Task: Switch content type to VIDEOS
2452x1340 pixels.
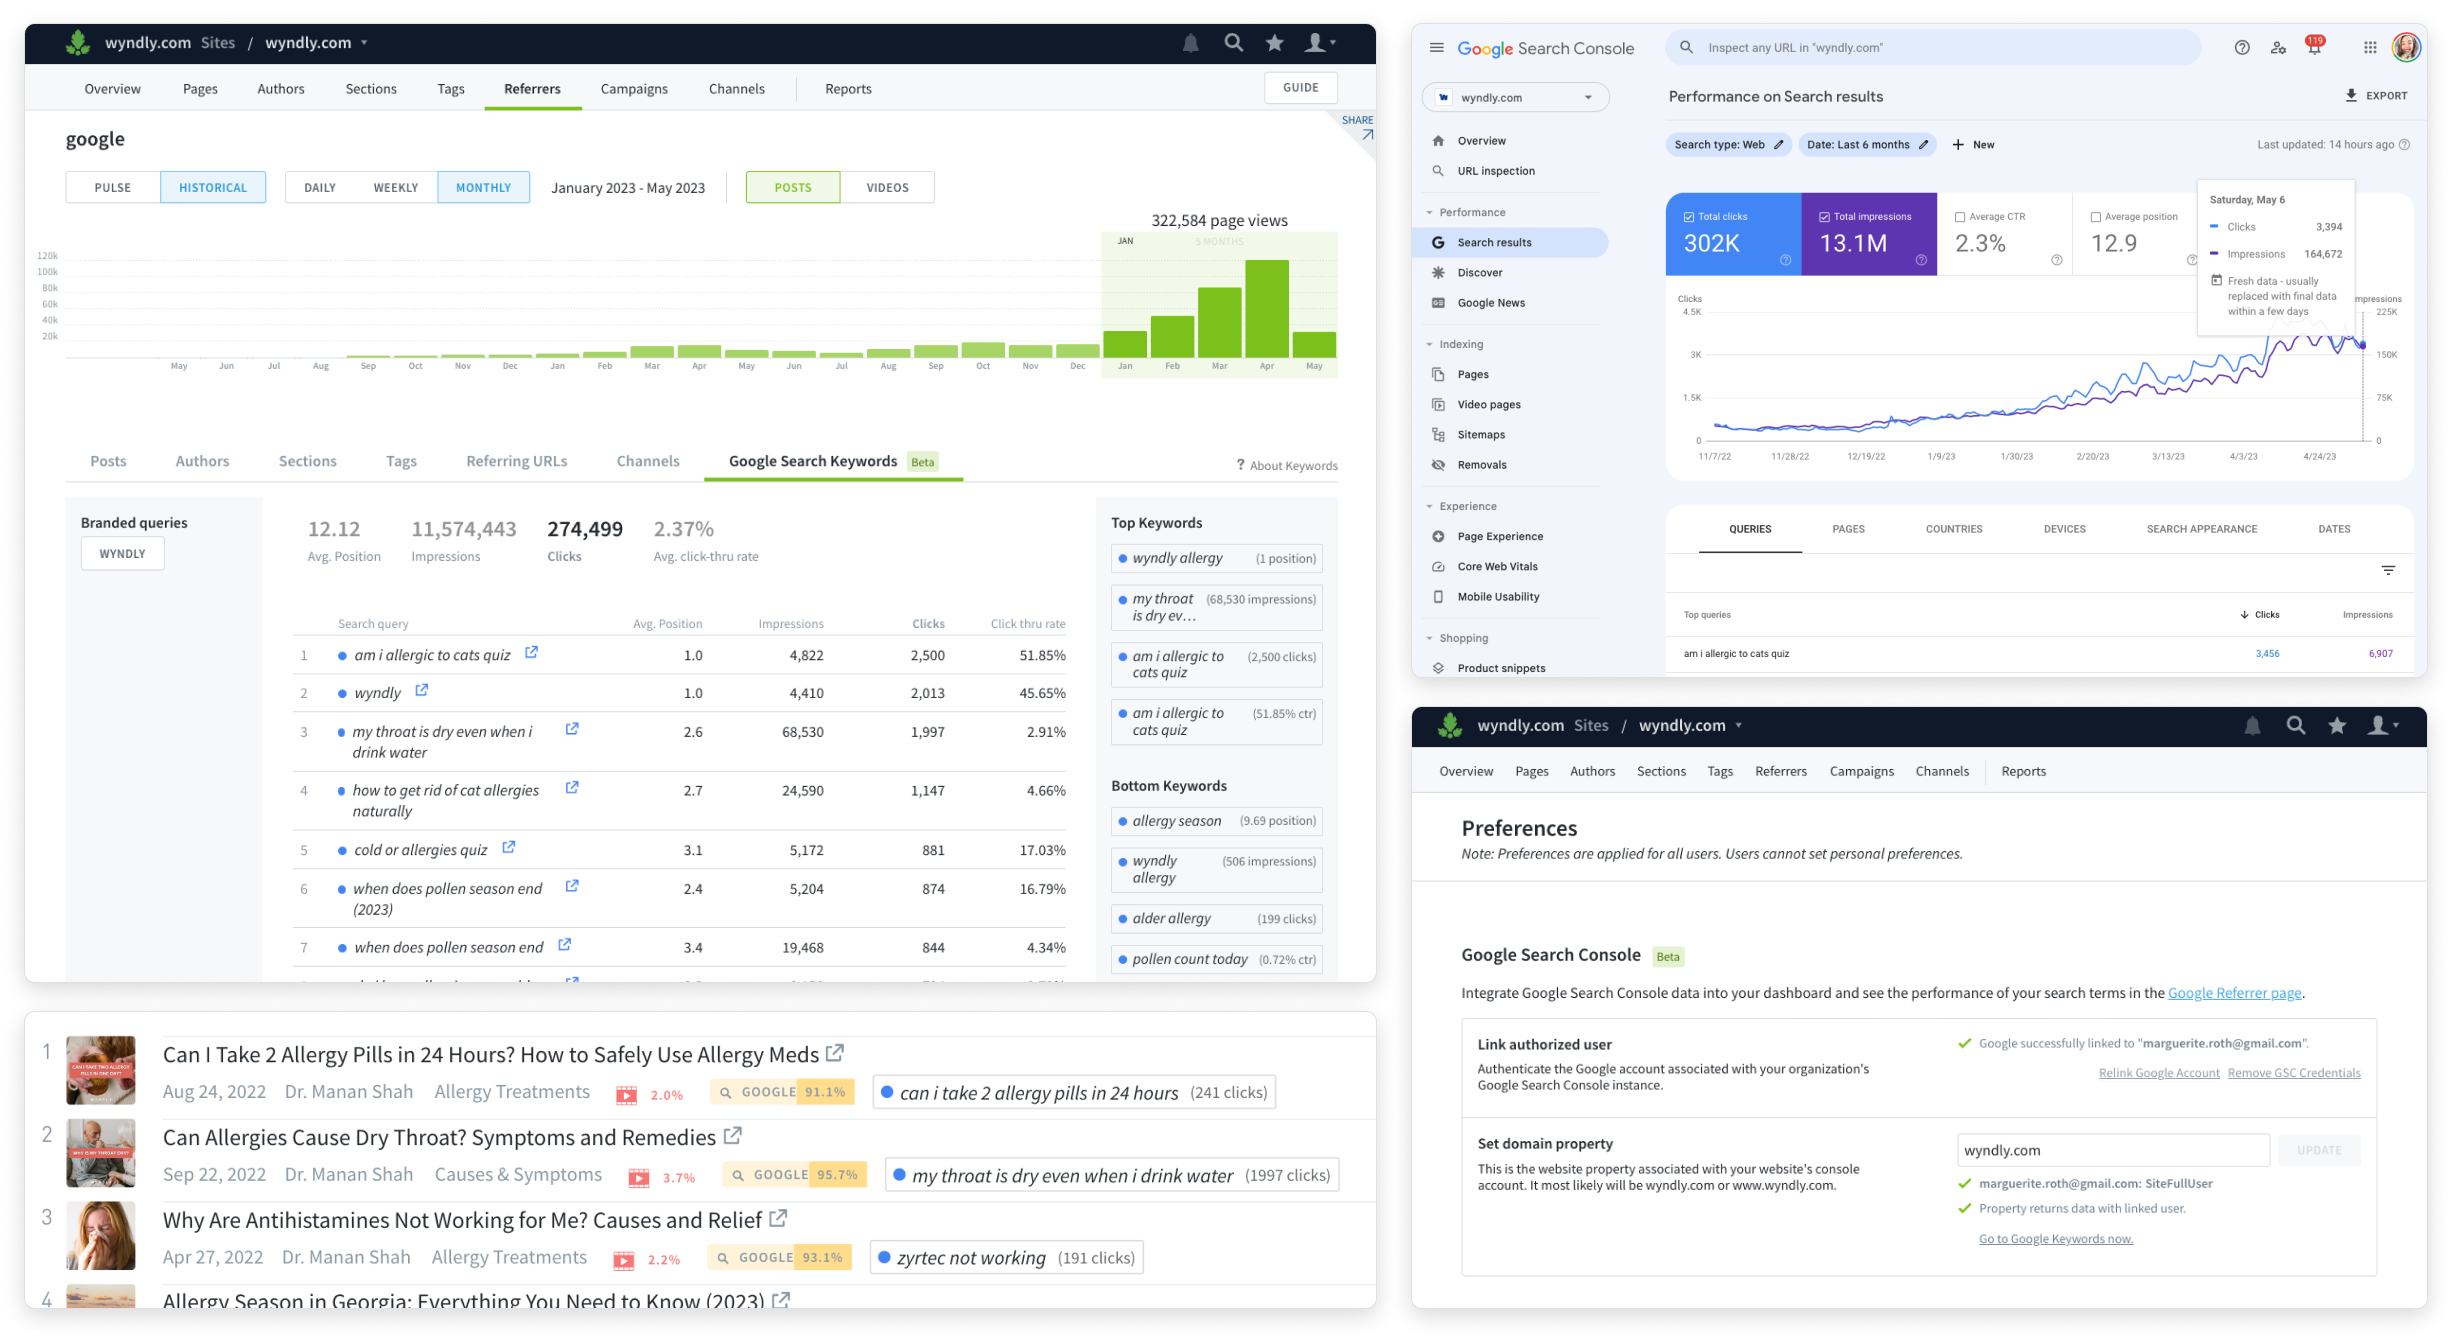Action: pos(888,188)
